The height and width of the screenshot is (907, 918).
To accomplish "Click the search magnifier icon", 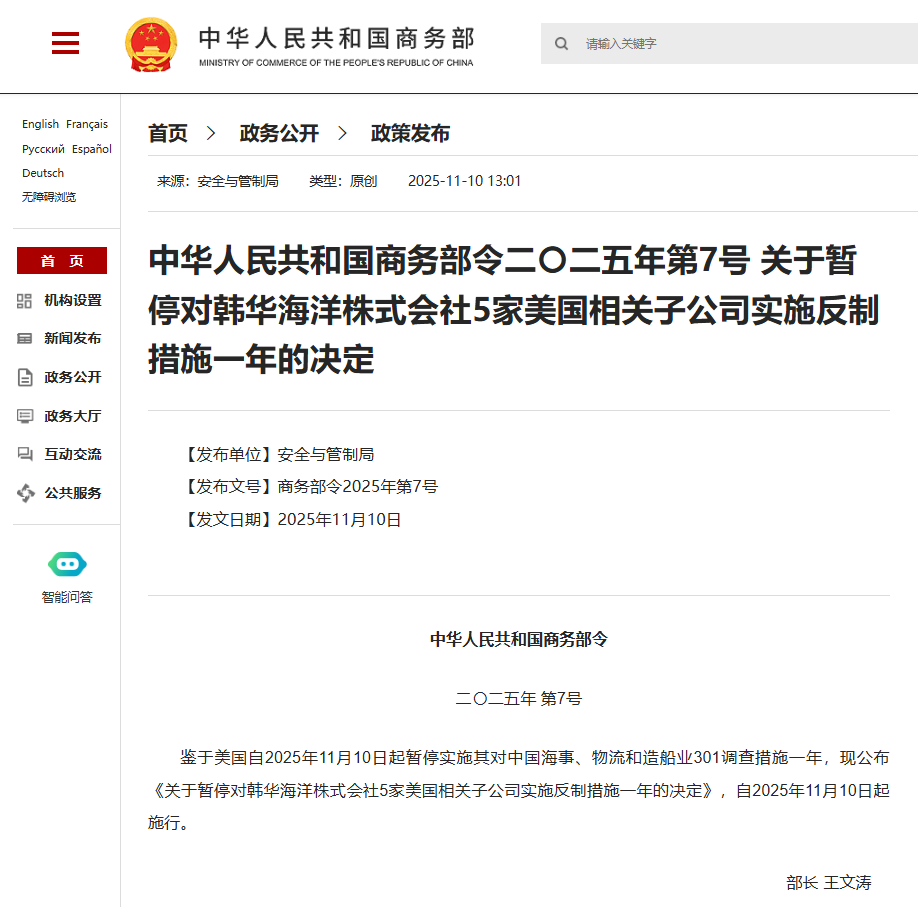I will click(561, 43).
